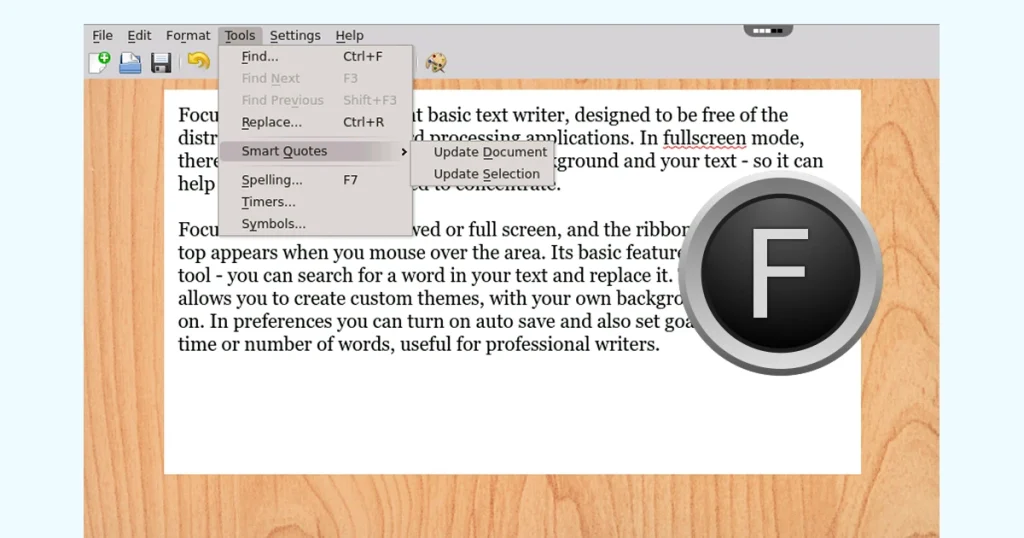
Task: Open the Help menu
Action: (x=349, y=35)
